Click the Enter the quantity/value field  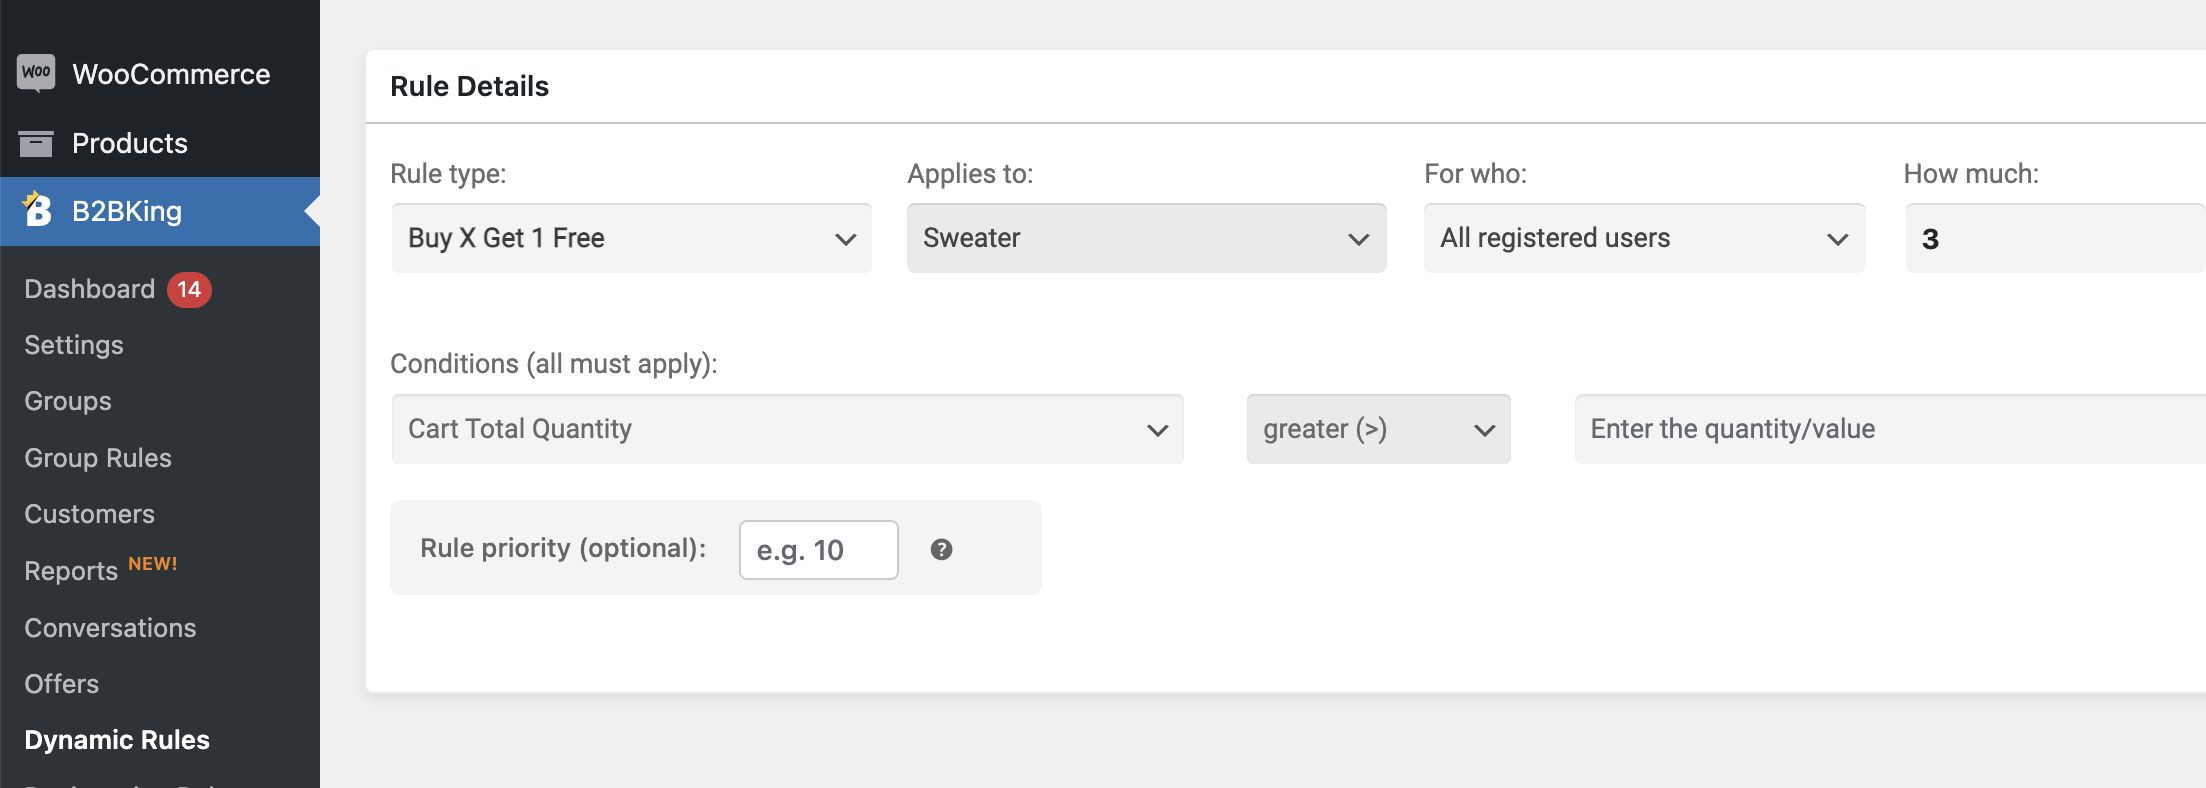(1890, 429)
